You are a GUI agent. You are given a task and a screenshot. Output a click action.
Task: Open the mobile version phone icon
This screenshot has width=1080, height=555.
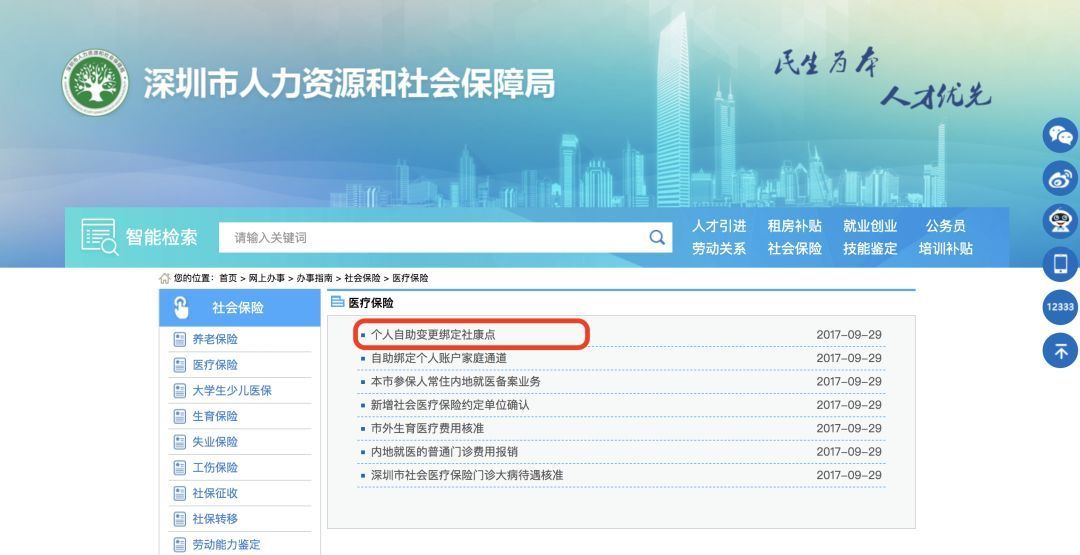1060,264
